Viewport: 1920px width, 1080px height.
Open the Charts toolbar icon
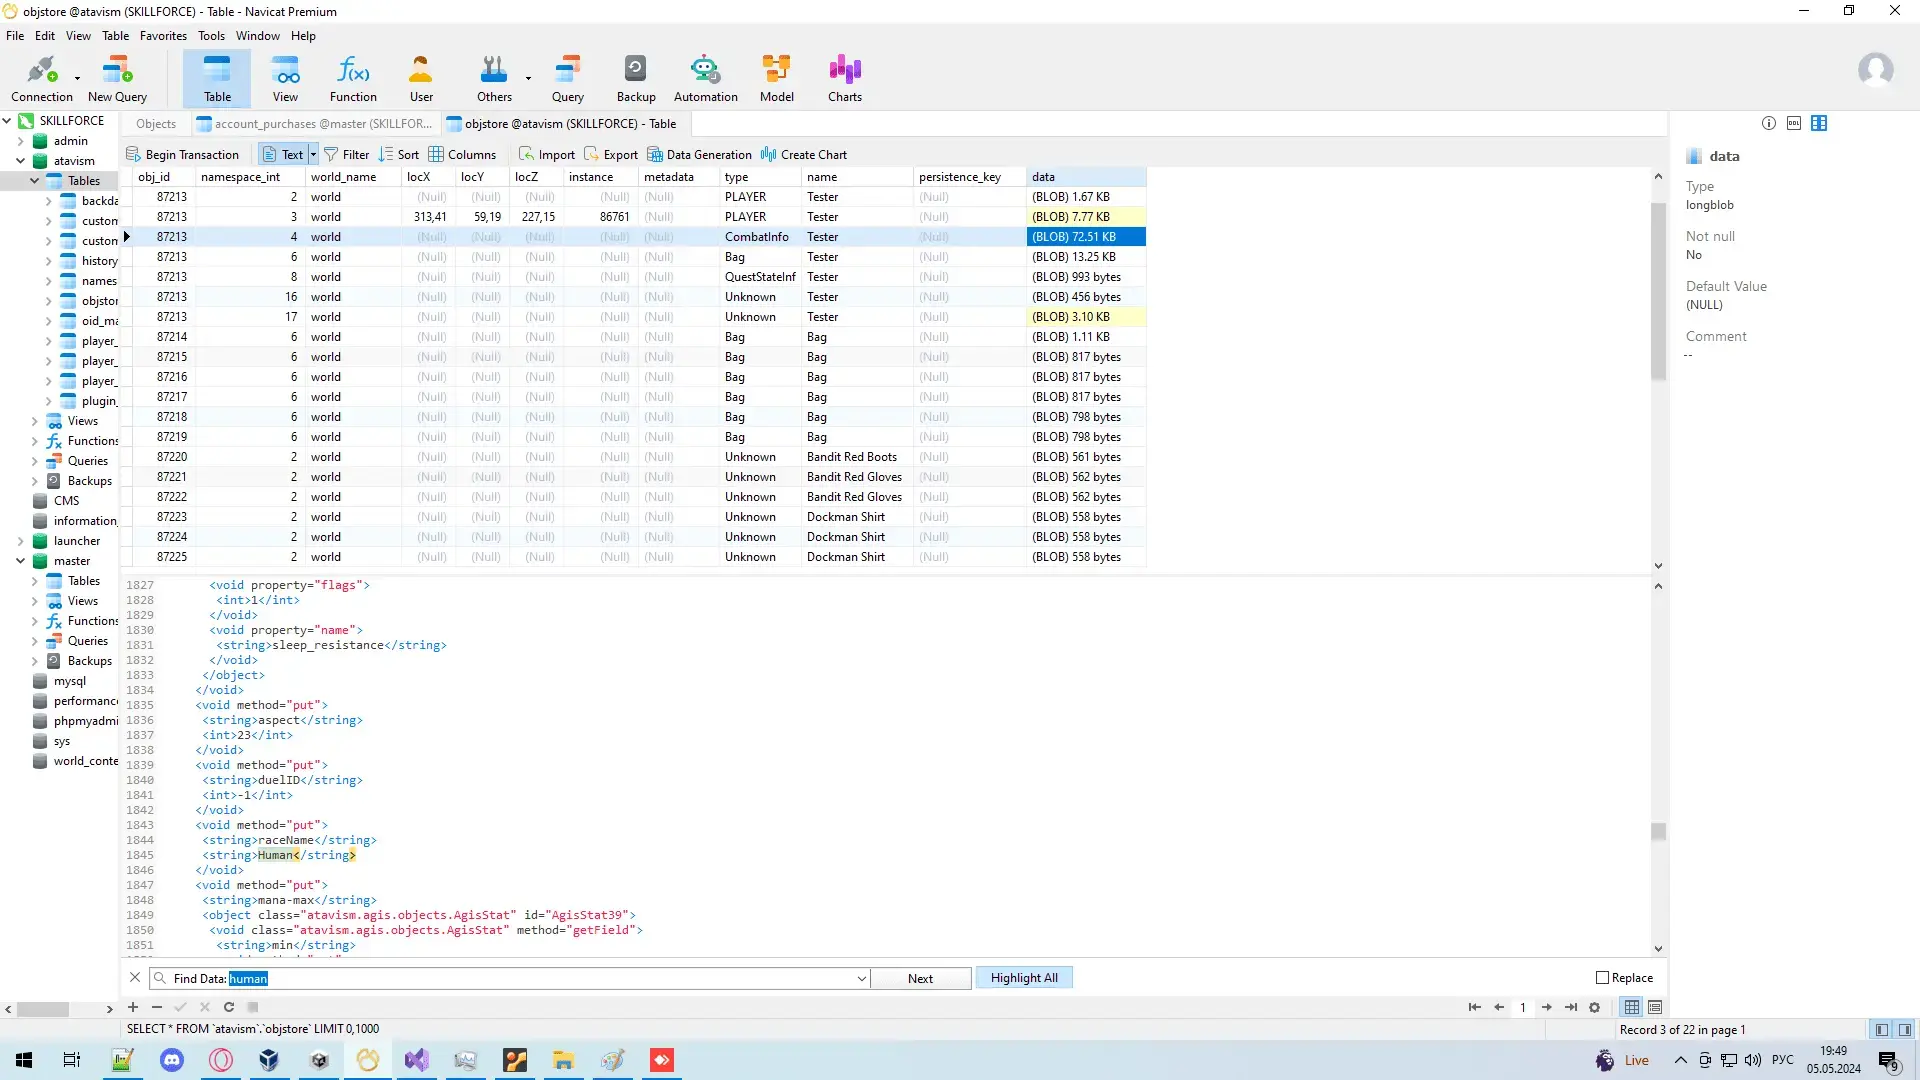coord(845,79)
